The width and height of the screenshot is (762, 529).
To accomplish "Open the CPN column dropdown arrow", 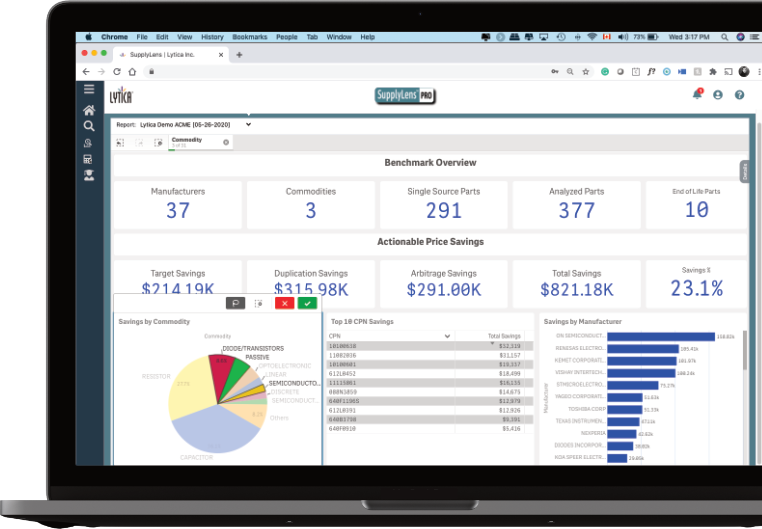I will (x=447, y=336).
